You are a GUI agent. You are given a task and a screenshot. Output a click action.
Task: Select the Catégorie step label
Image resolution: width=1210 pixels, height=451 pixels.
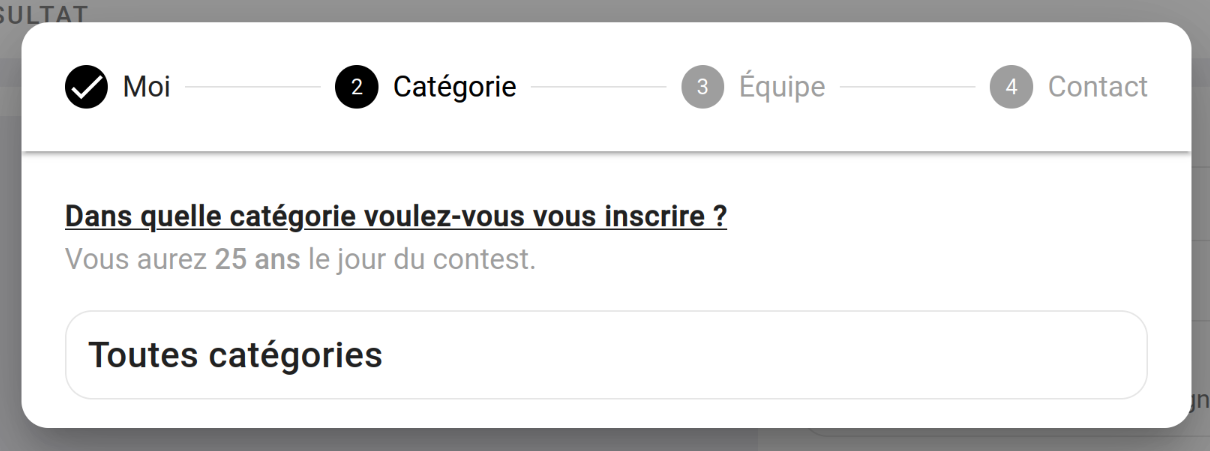pyautogui.click(x=454, y=87)
